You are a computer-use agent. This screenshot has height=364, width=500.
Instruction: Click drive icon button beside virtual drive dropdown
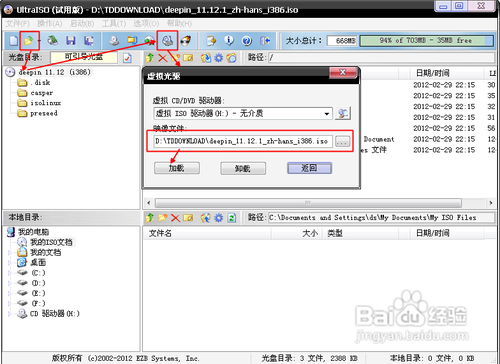[343, 113]
